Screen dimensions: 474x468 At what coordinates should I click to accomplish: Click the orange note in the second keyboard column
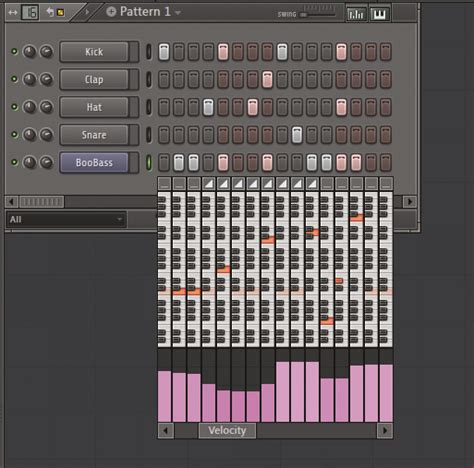(x=179, y=292)
